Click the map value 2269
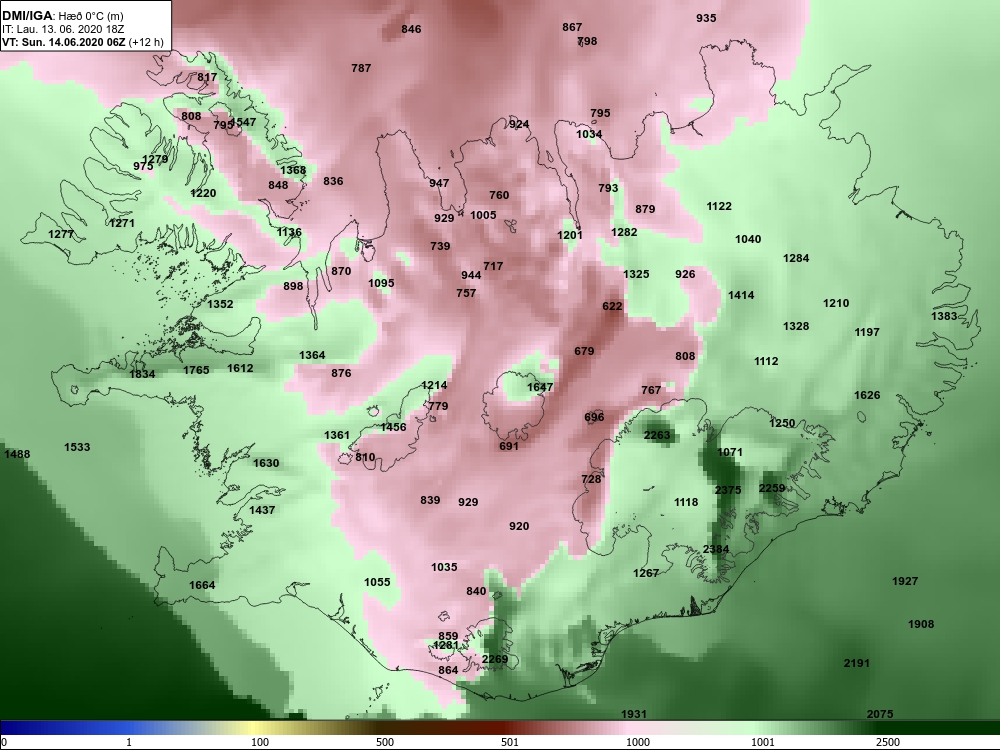This screenshot has height=750, width=1000. pyautogui.click(x=495, y=659)
